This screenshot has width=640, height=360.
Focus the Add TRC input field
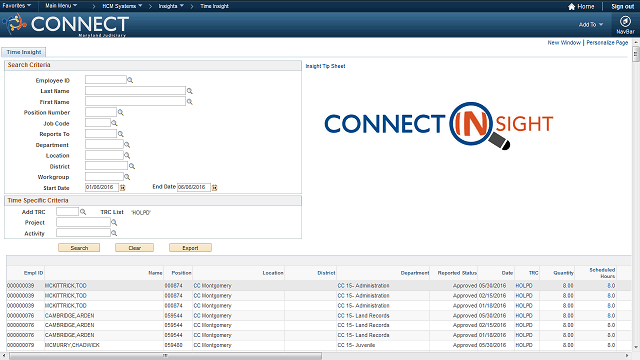coord(67,211)
